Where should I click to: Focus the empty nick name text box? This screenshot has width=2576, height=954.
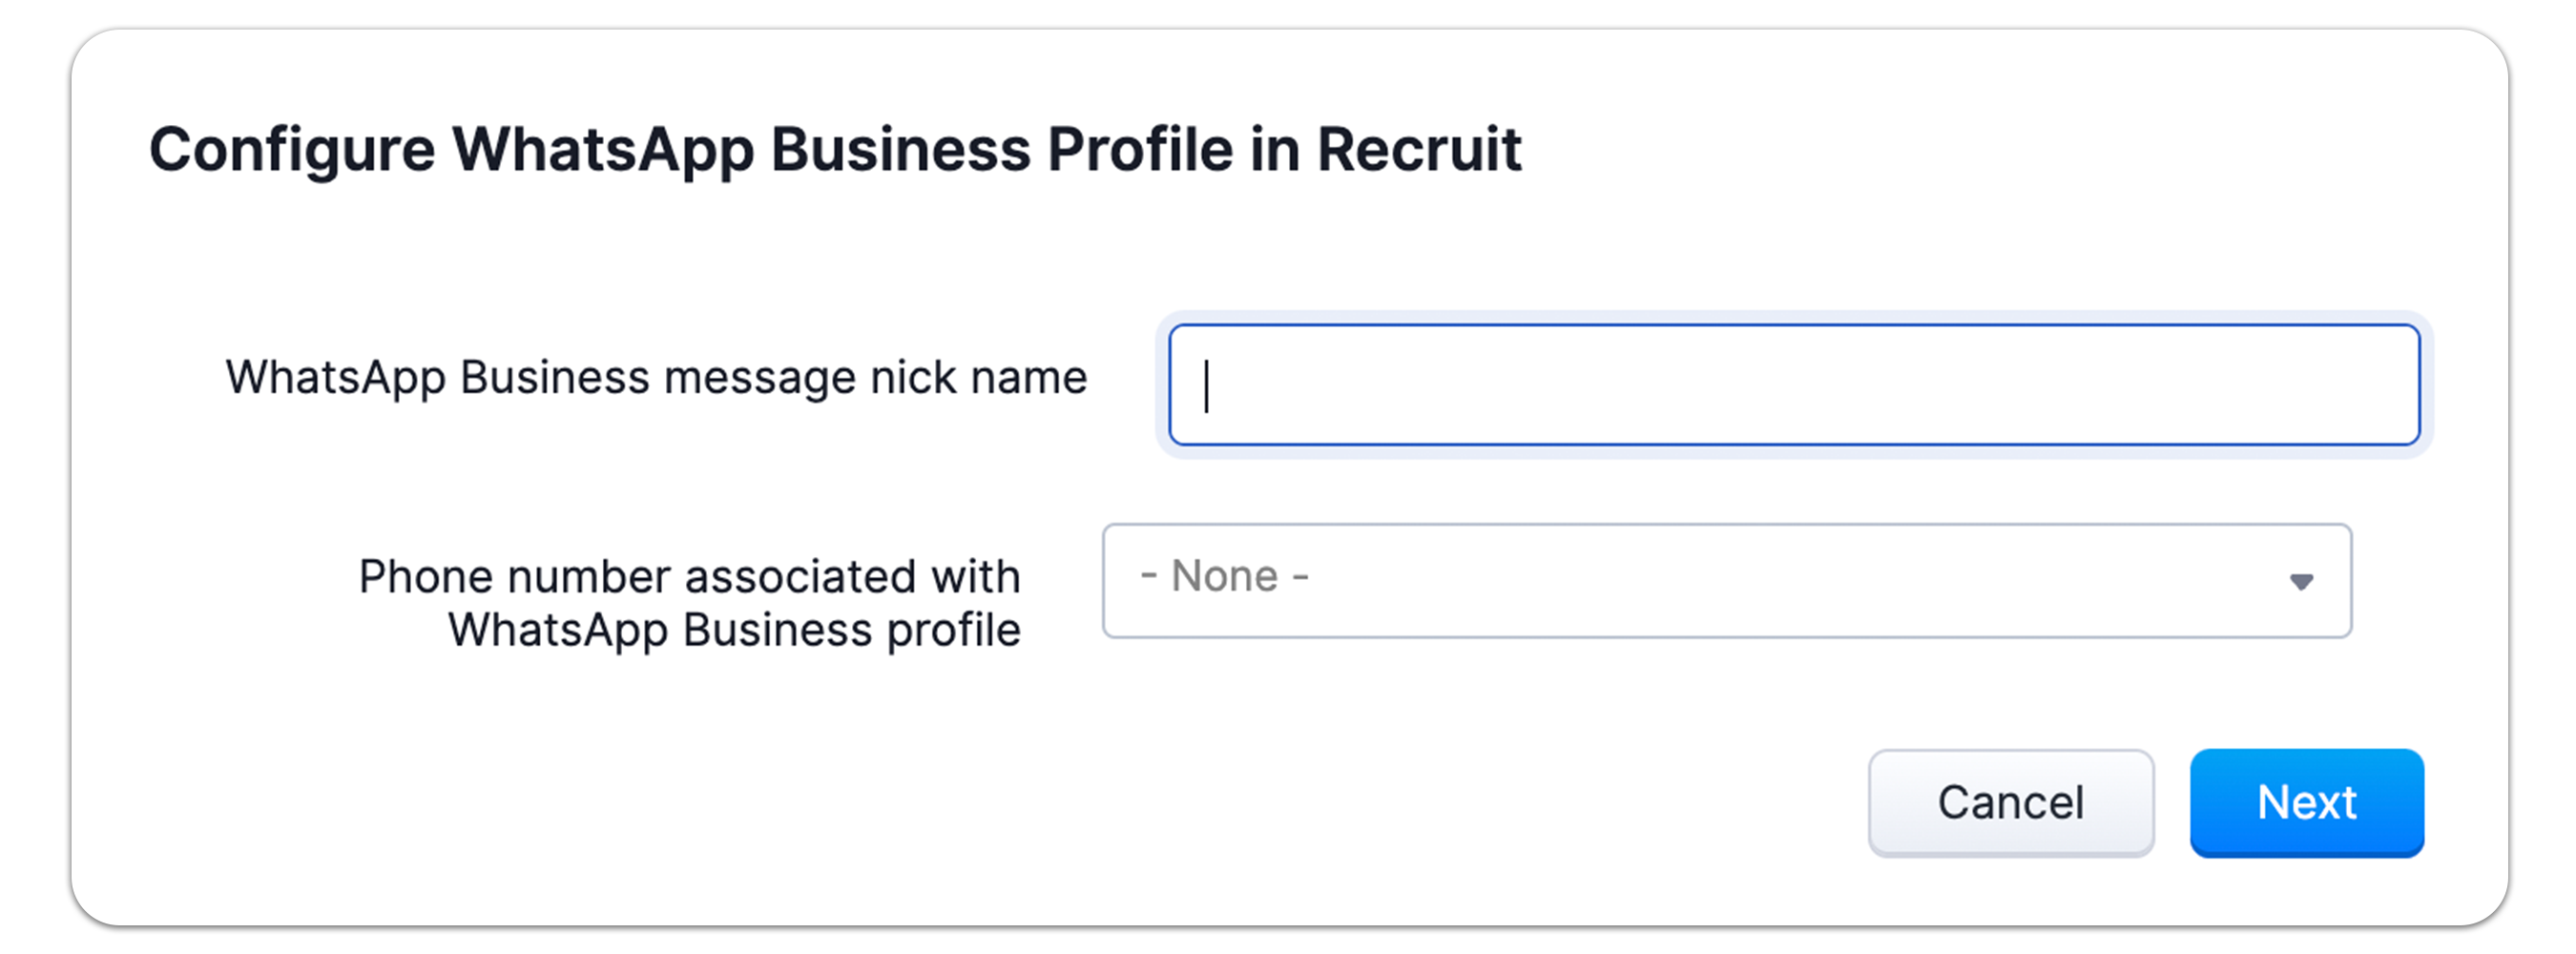click(1793, 385)
